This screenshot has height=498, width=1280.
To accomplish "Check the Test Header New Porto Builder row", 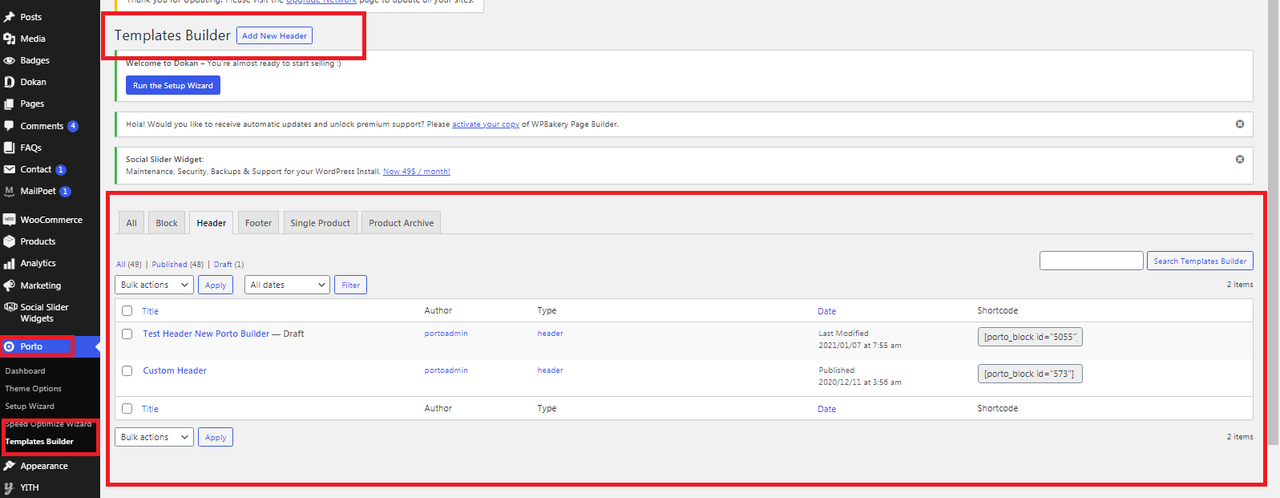I will pos(127,334).
